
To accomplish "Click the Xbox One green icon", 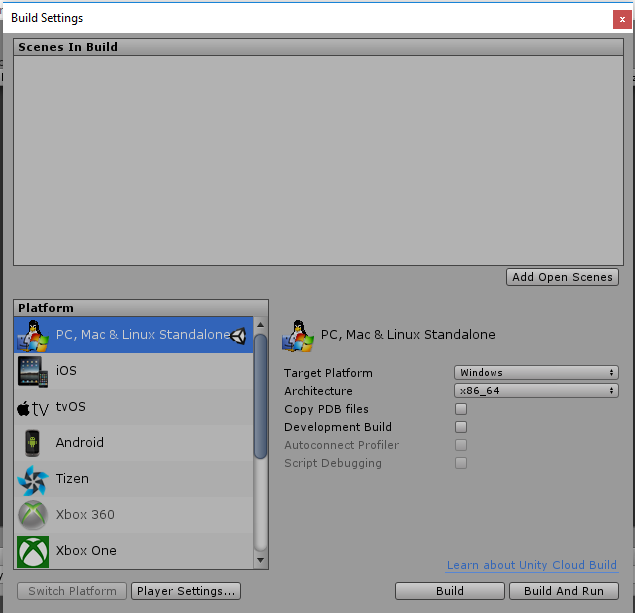I will [x=33, y=551].
